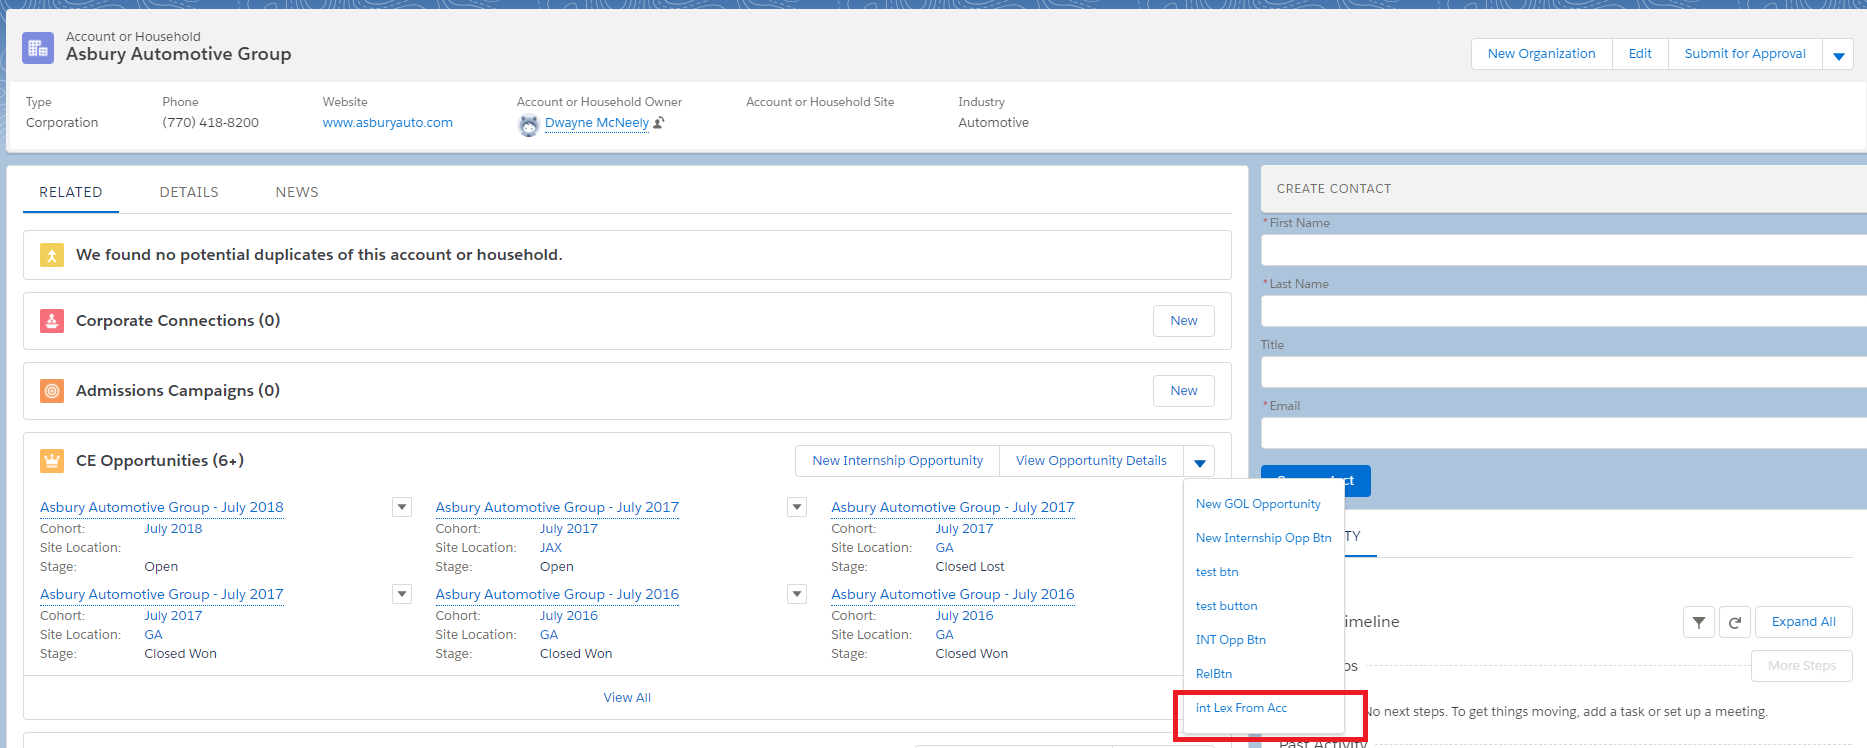
Task: Click New button for Corporate Connections
Action: [1183, 321]
